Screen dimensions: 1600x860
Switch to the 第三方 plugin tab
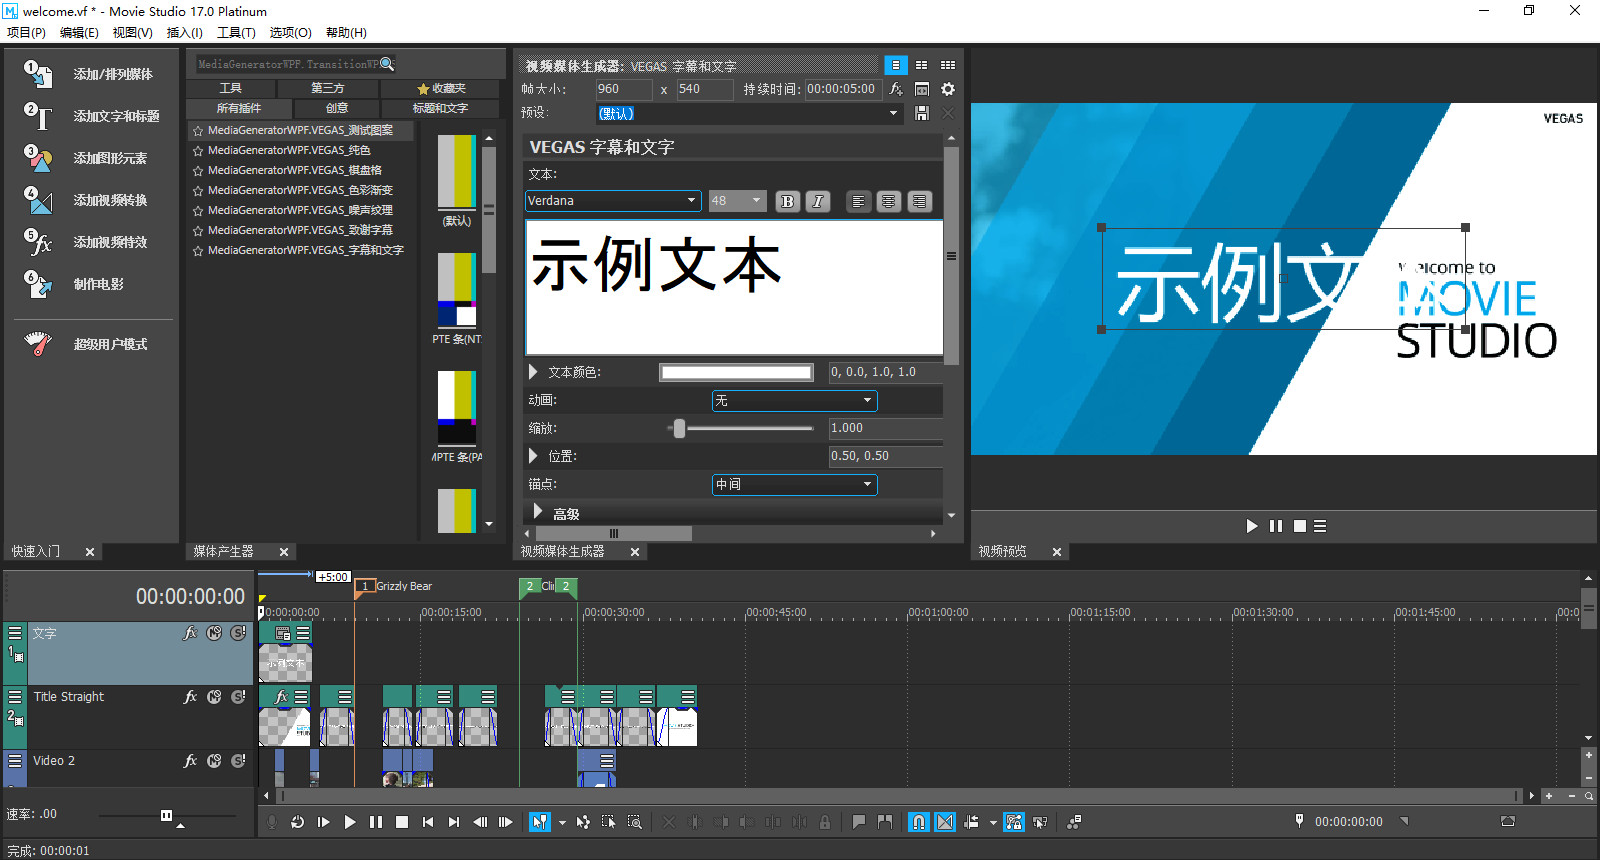[x=328, y=88]
